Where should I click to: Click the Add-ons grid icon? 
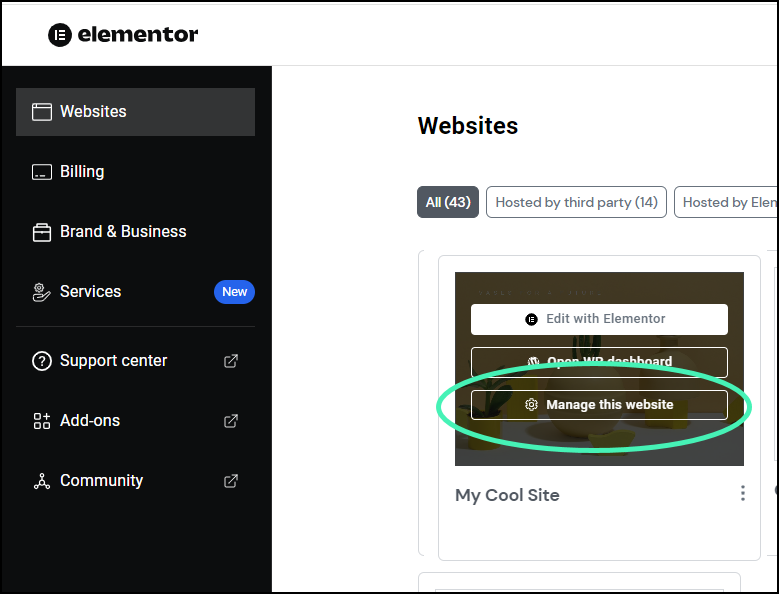tap(41, 421)
